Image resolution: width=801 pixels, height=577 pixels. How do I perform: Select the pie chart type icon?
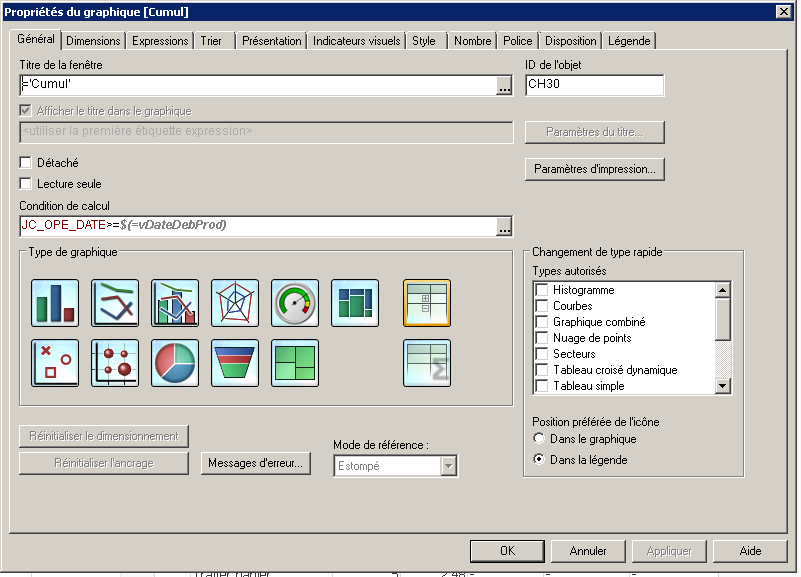coord(175,363)
